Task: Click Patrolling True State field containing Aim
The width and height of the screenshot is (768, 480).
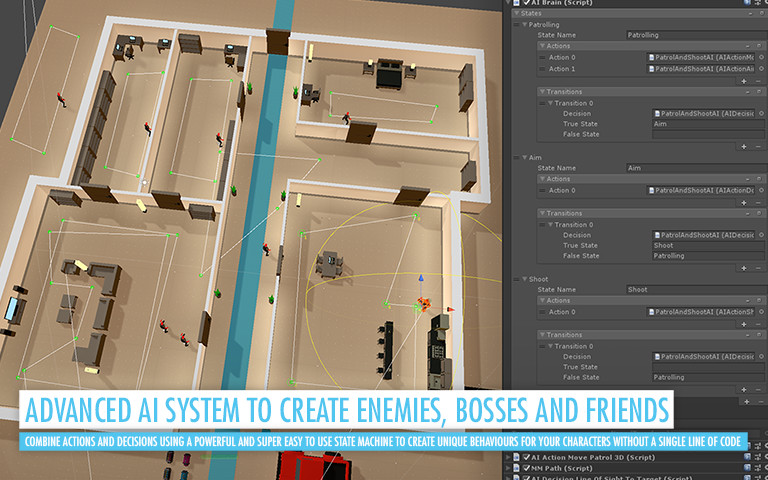Action: click(x=709, y=124)
